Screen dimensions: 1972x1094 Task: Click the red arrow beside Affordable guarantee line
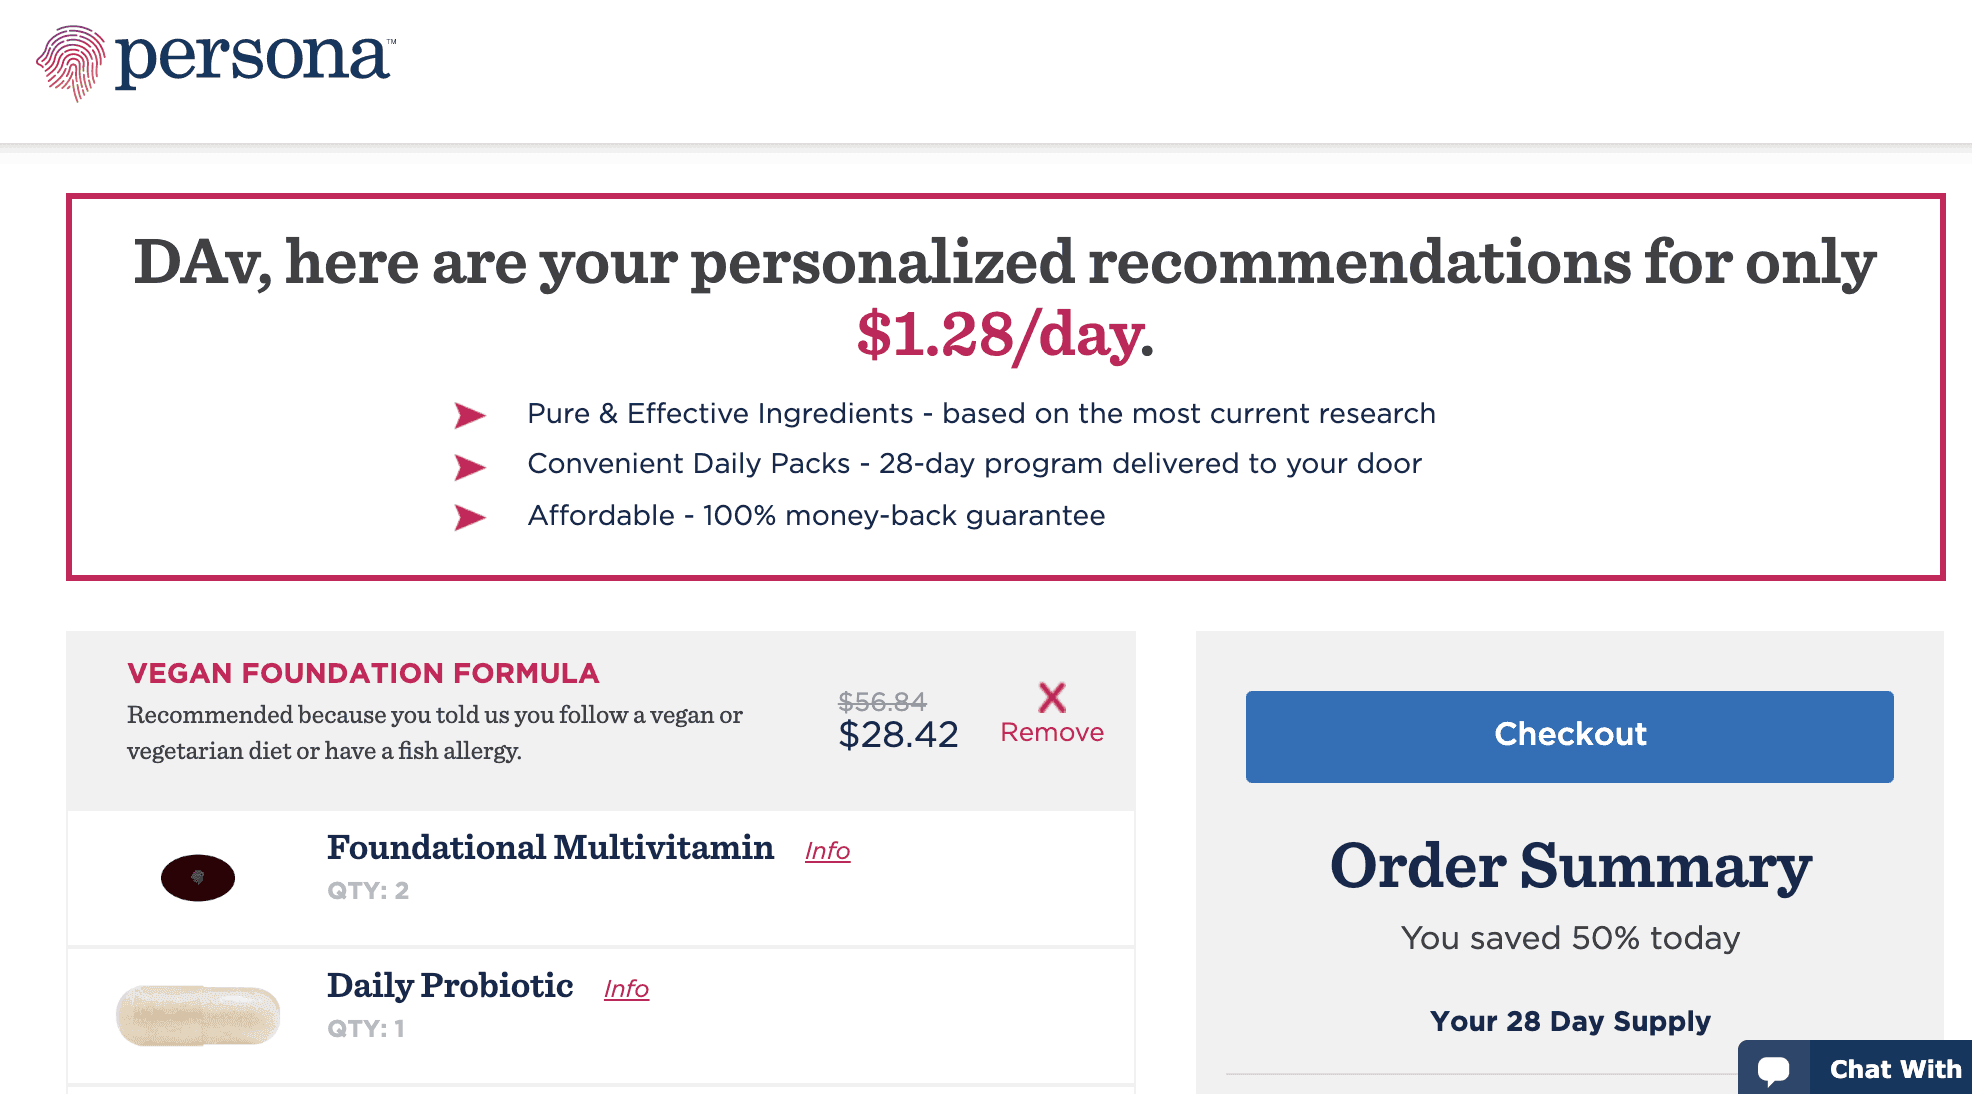470,517
